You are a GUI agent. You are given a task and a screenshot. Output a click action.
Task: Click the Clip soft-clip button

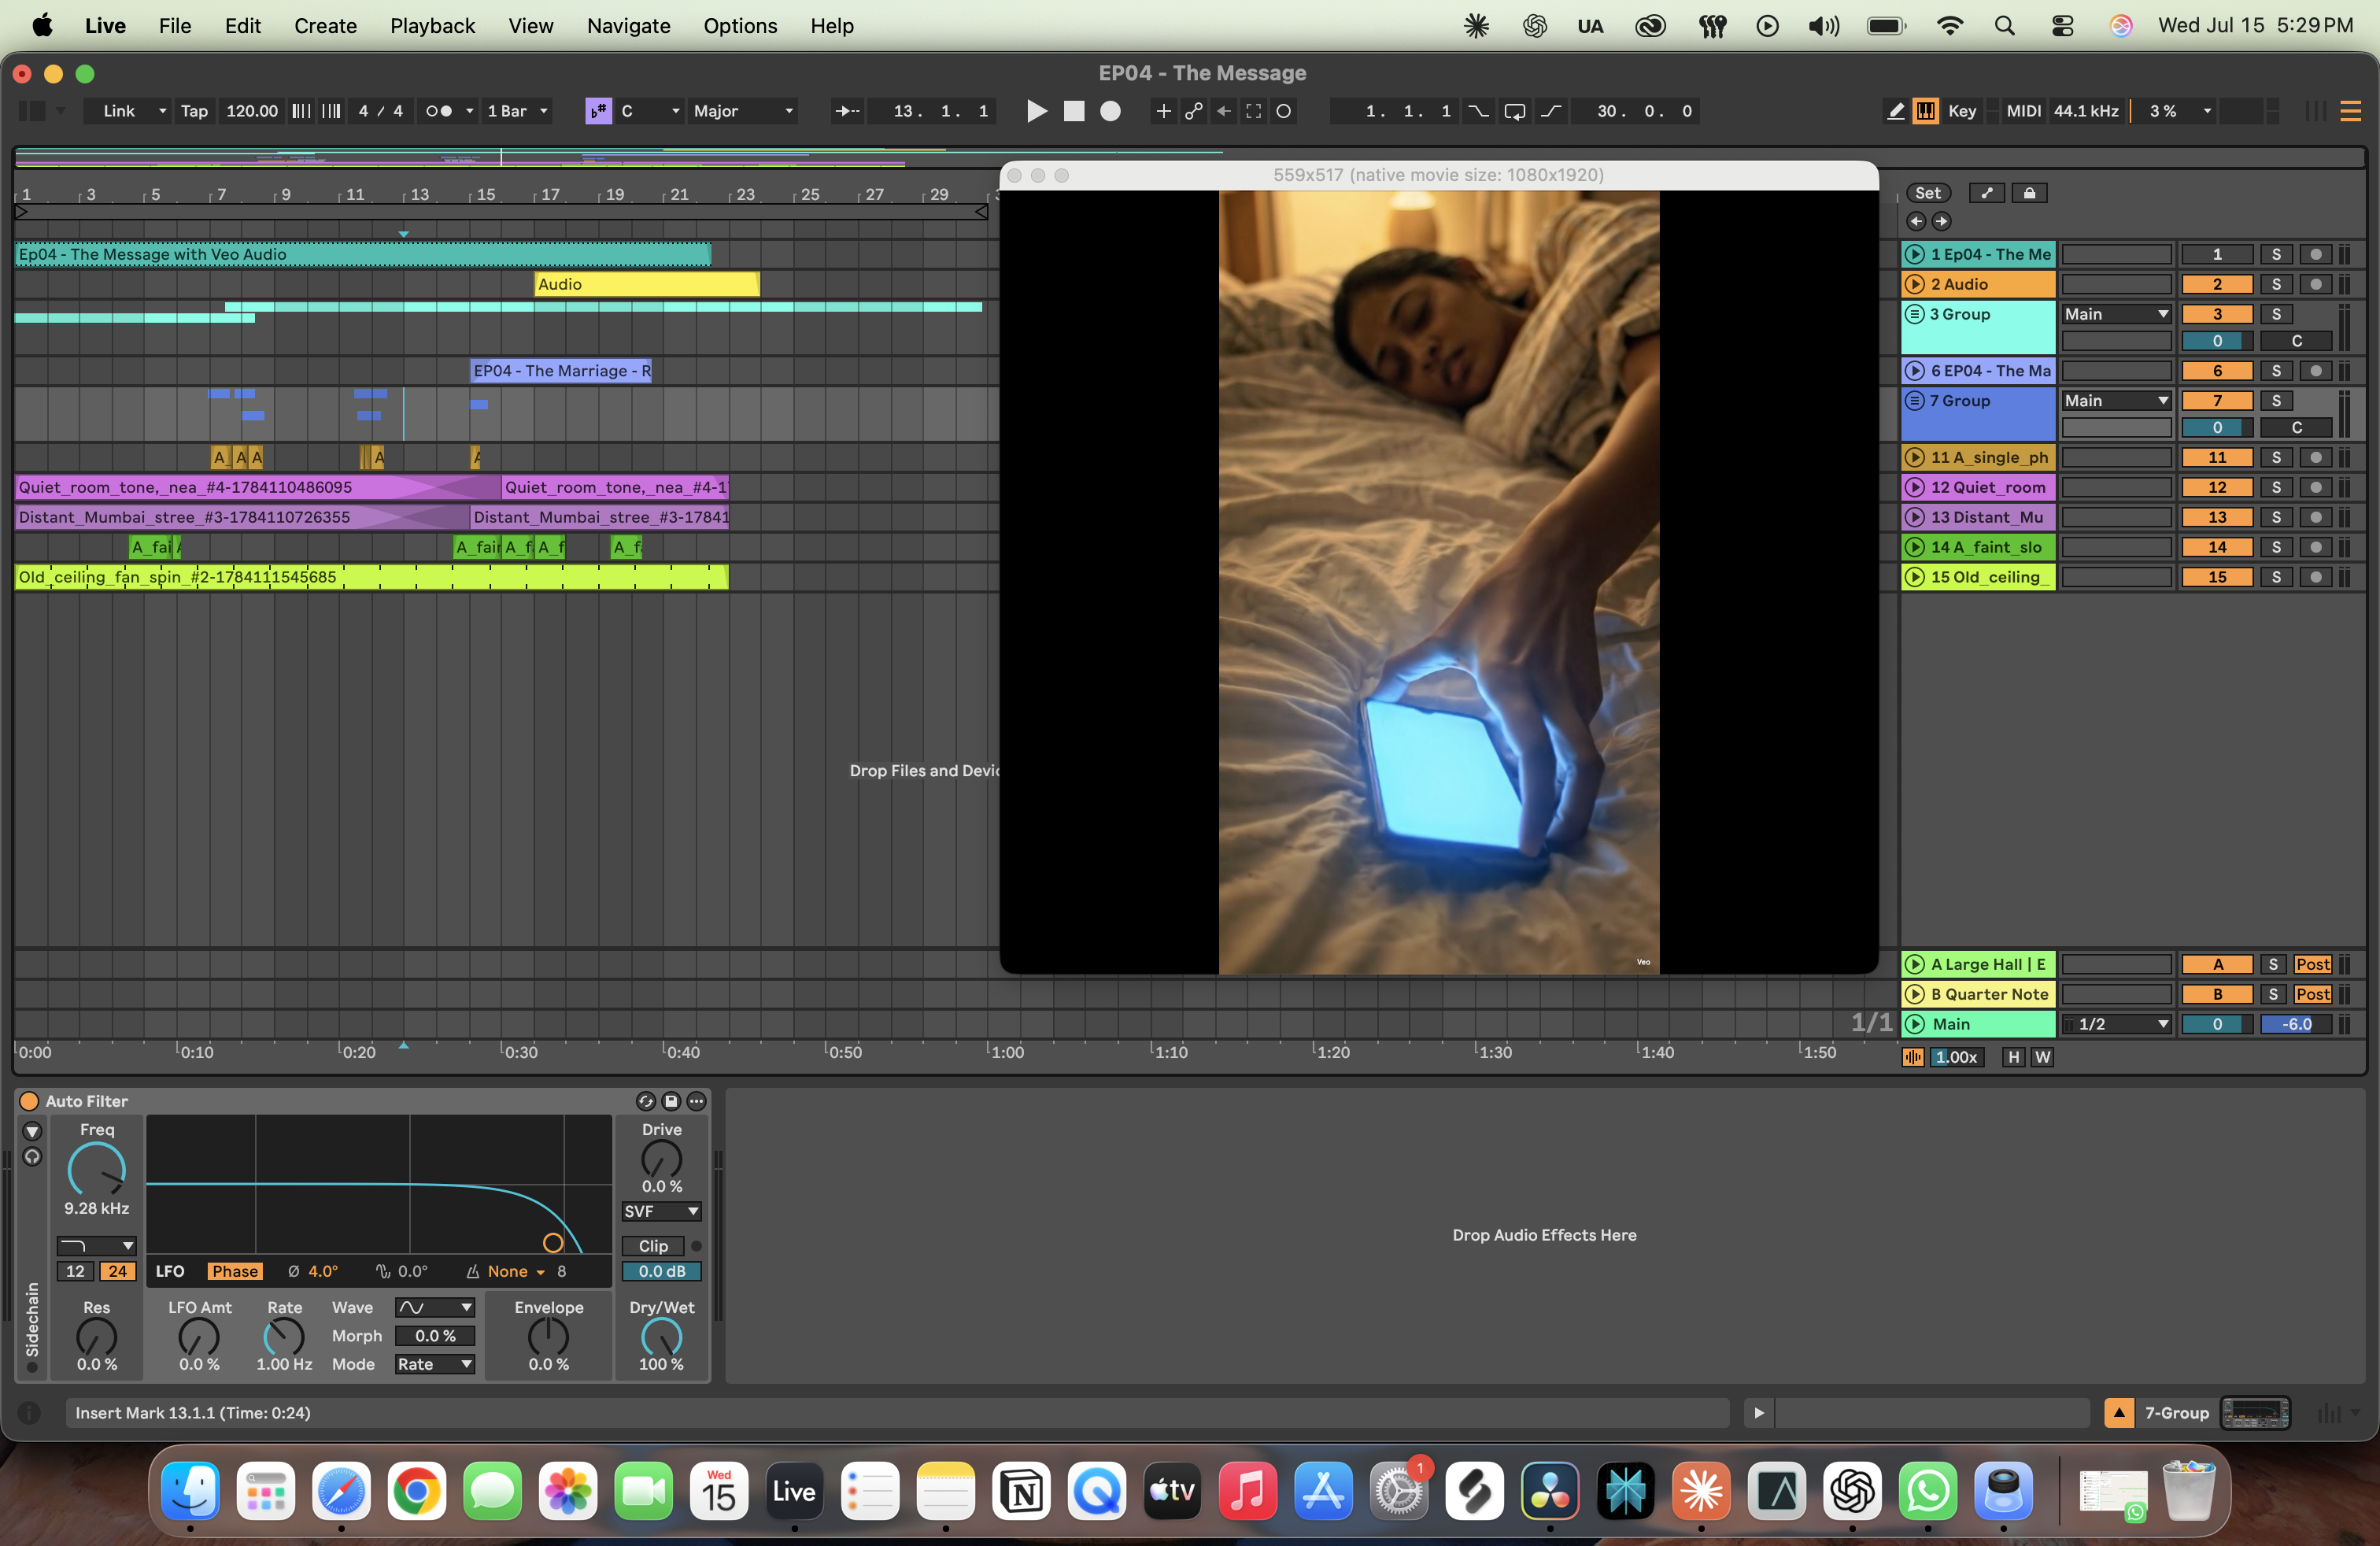click(x=653, y=1246)
